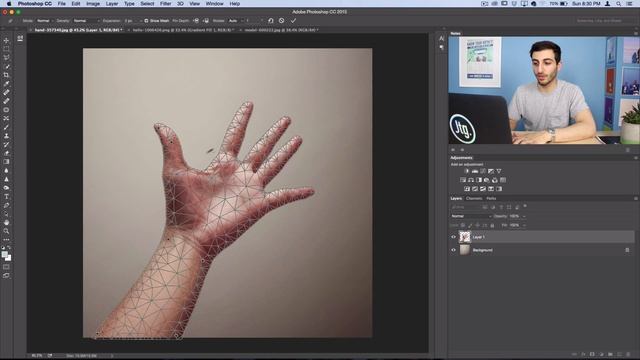Open the macOS Apple menu

(x=9, y=4)
